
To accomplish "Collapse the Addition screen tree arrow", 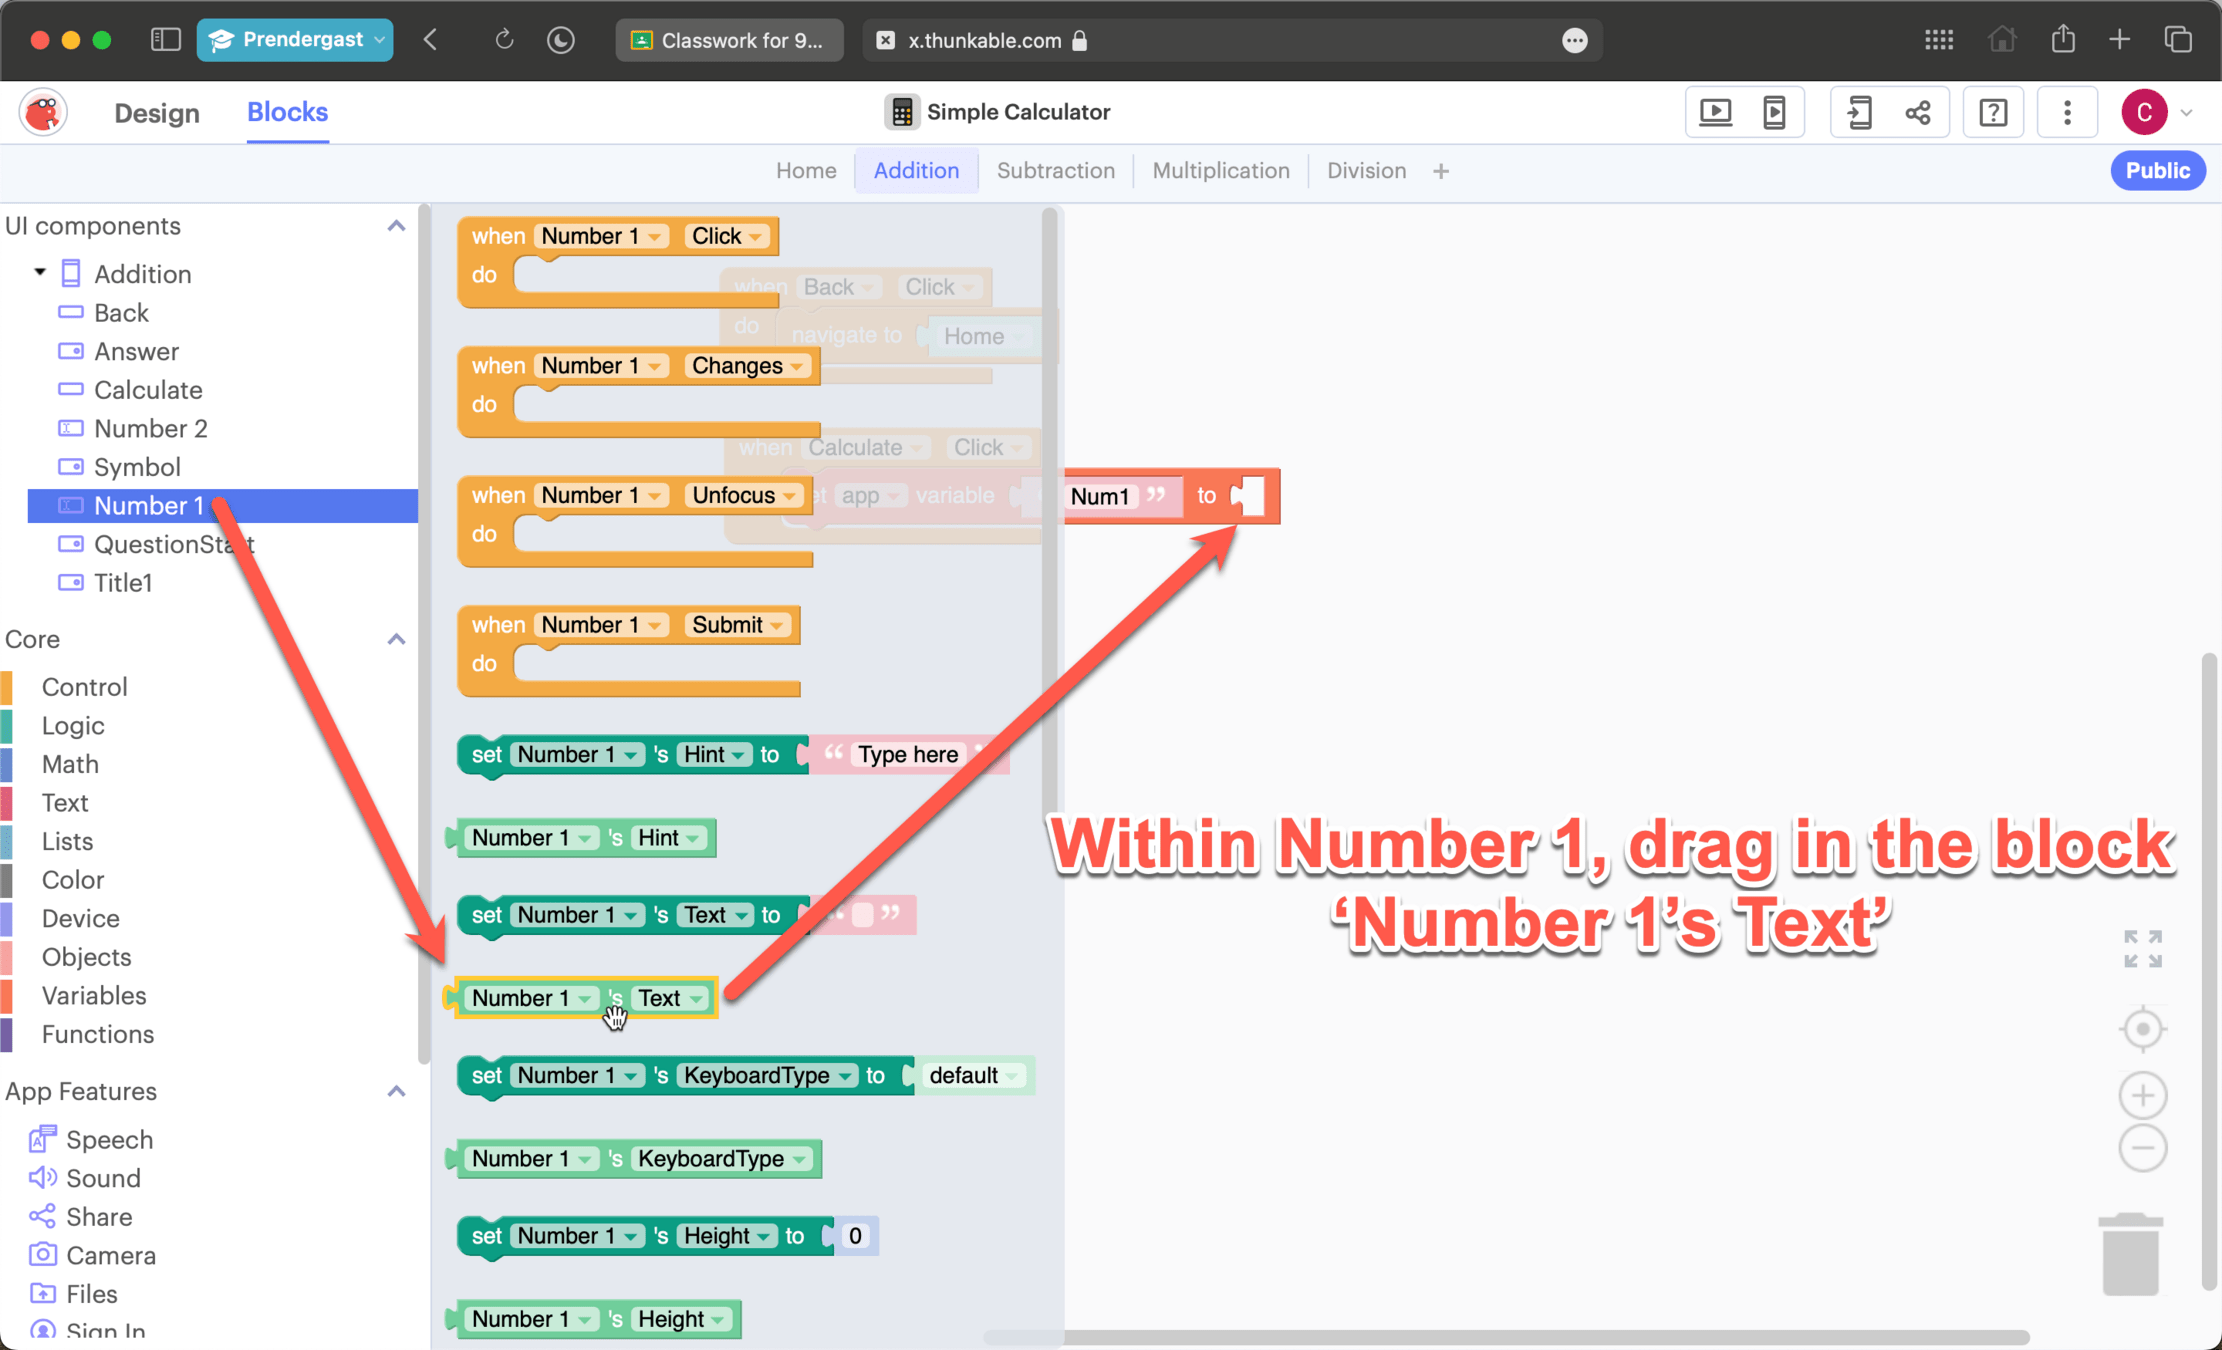I will 40,272.
